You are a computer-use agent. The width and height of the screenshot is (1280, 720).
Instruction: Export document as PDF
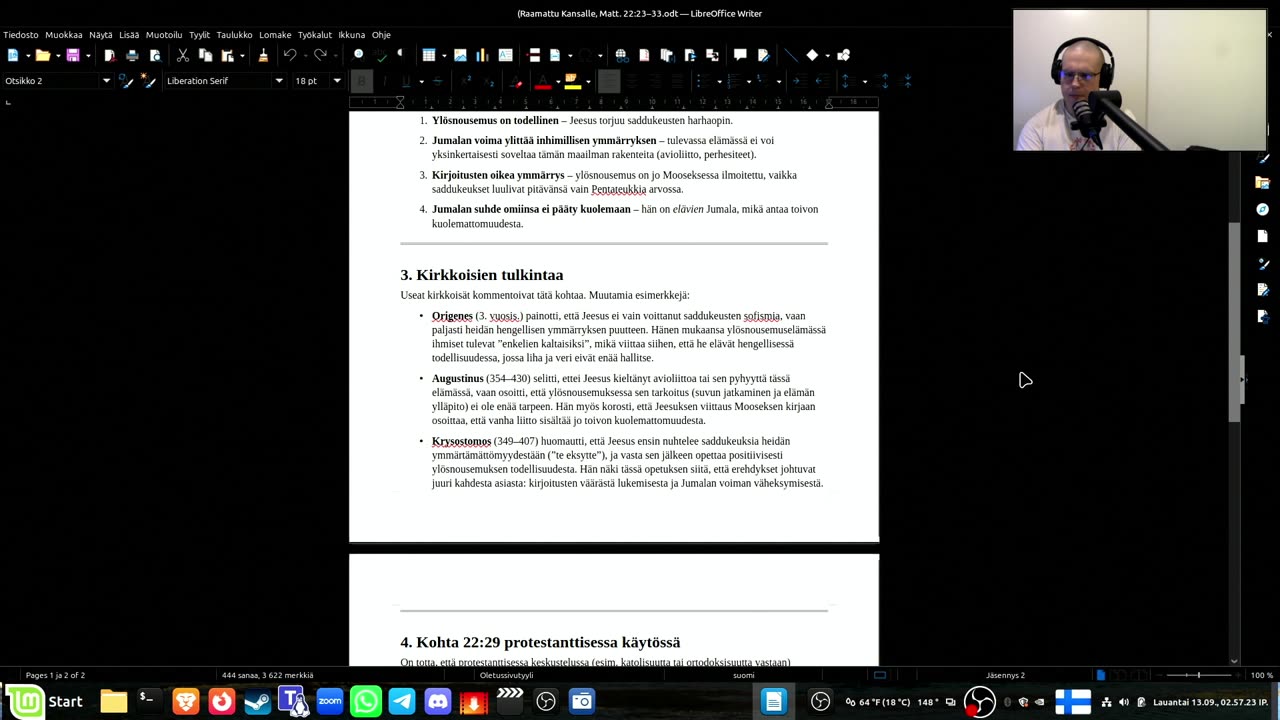(109, 55)
